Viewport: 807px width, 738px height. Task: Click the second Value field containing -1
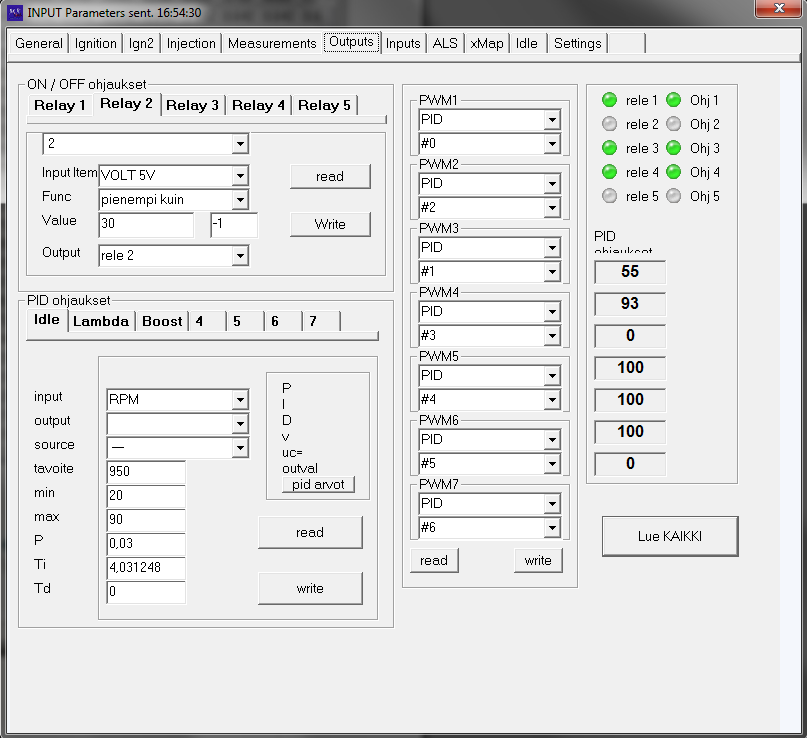[x=234, y=224]
